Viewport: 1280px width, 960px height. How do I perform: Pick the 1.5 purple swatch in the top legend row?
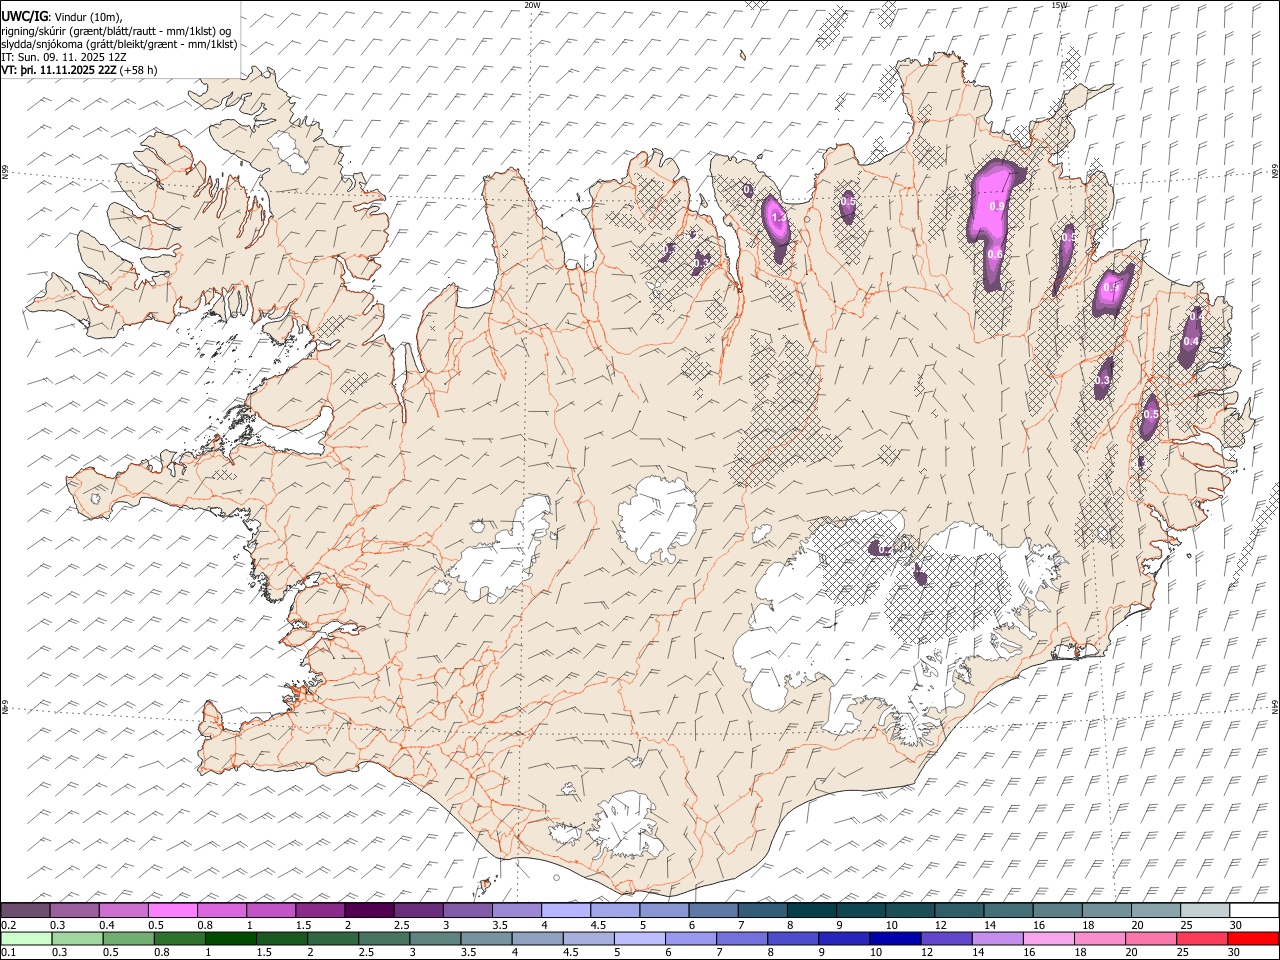(319, 911)
